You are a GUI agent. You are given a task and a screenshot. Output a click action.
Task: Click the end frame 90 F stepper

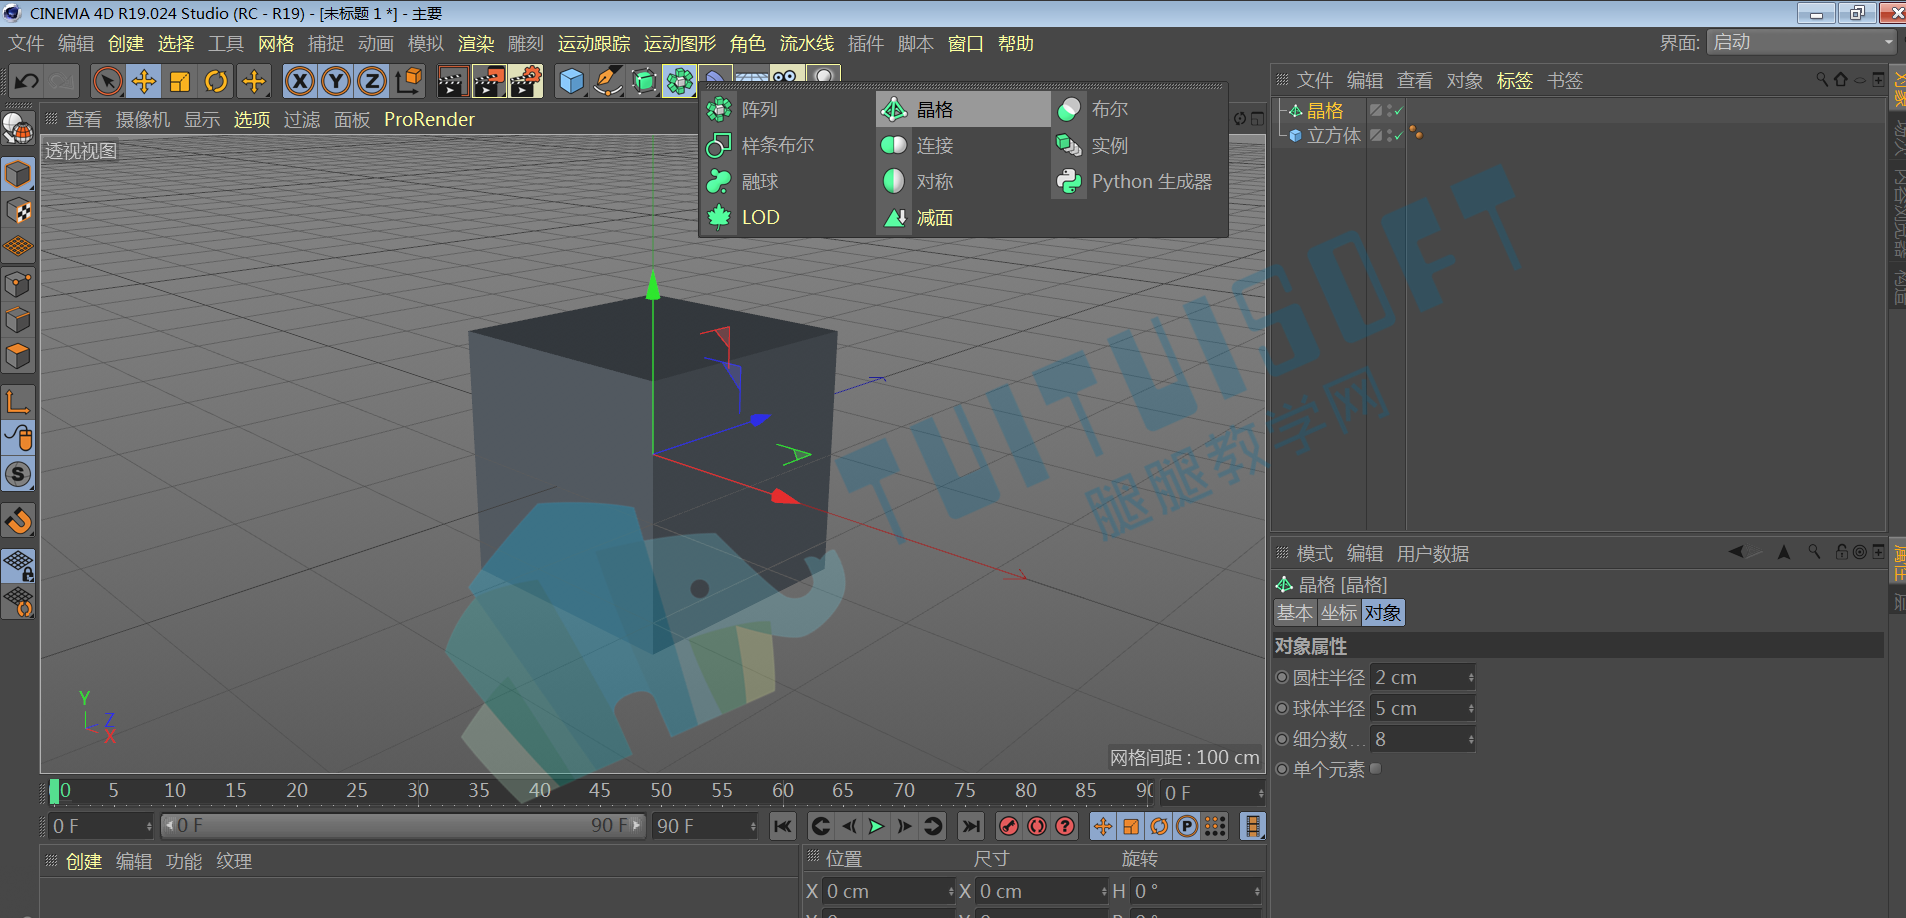pos(753,826)
